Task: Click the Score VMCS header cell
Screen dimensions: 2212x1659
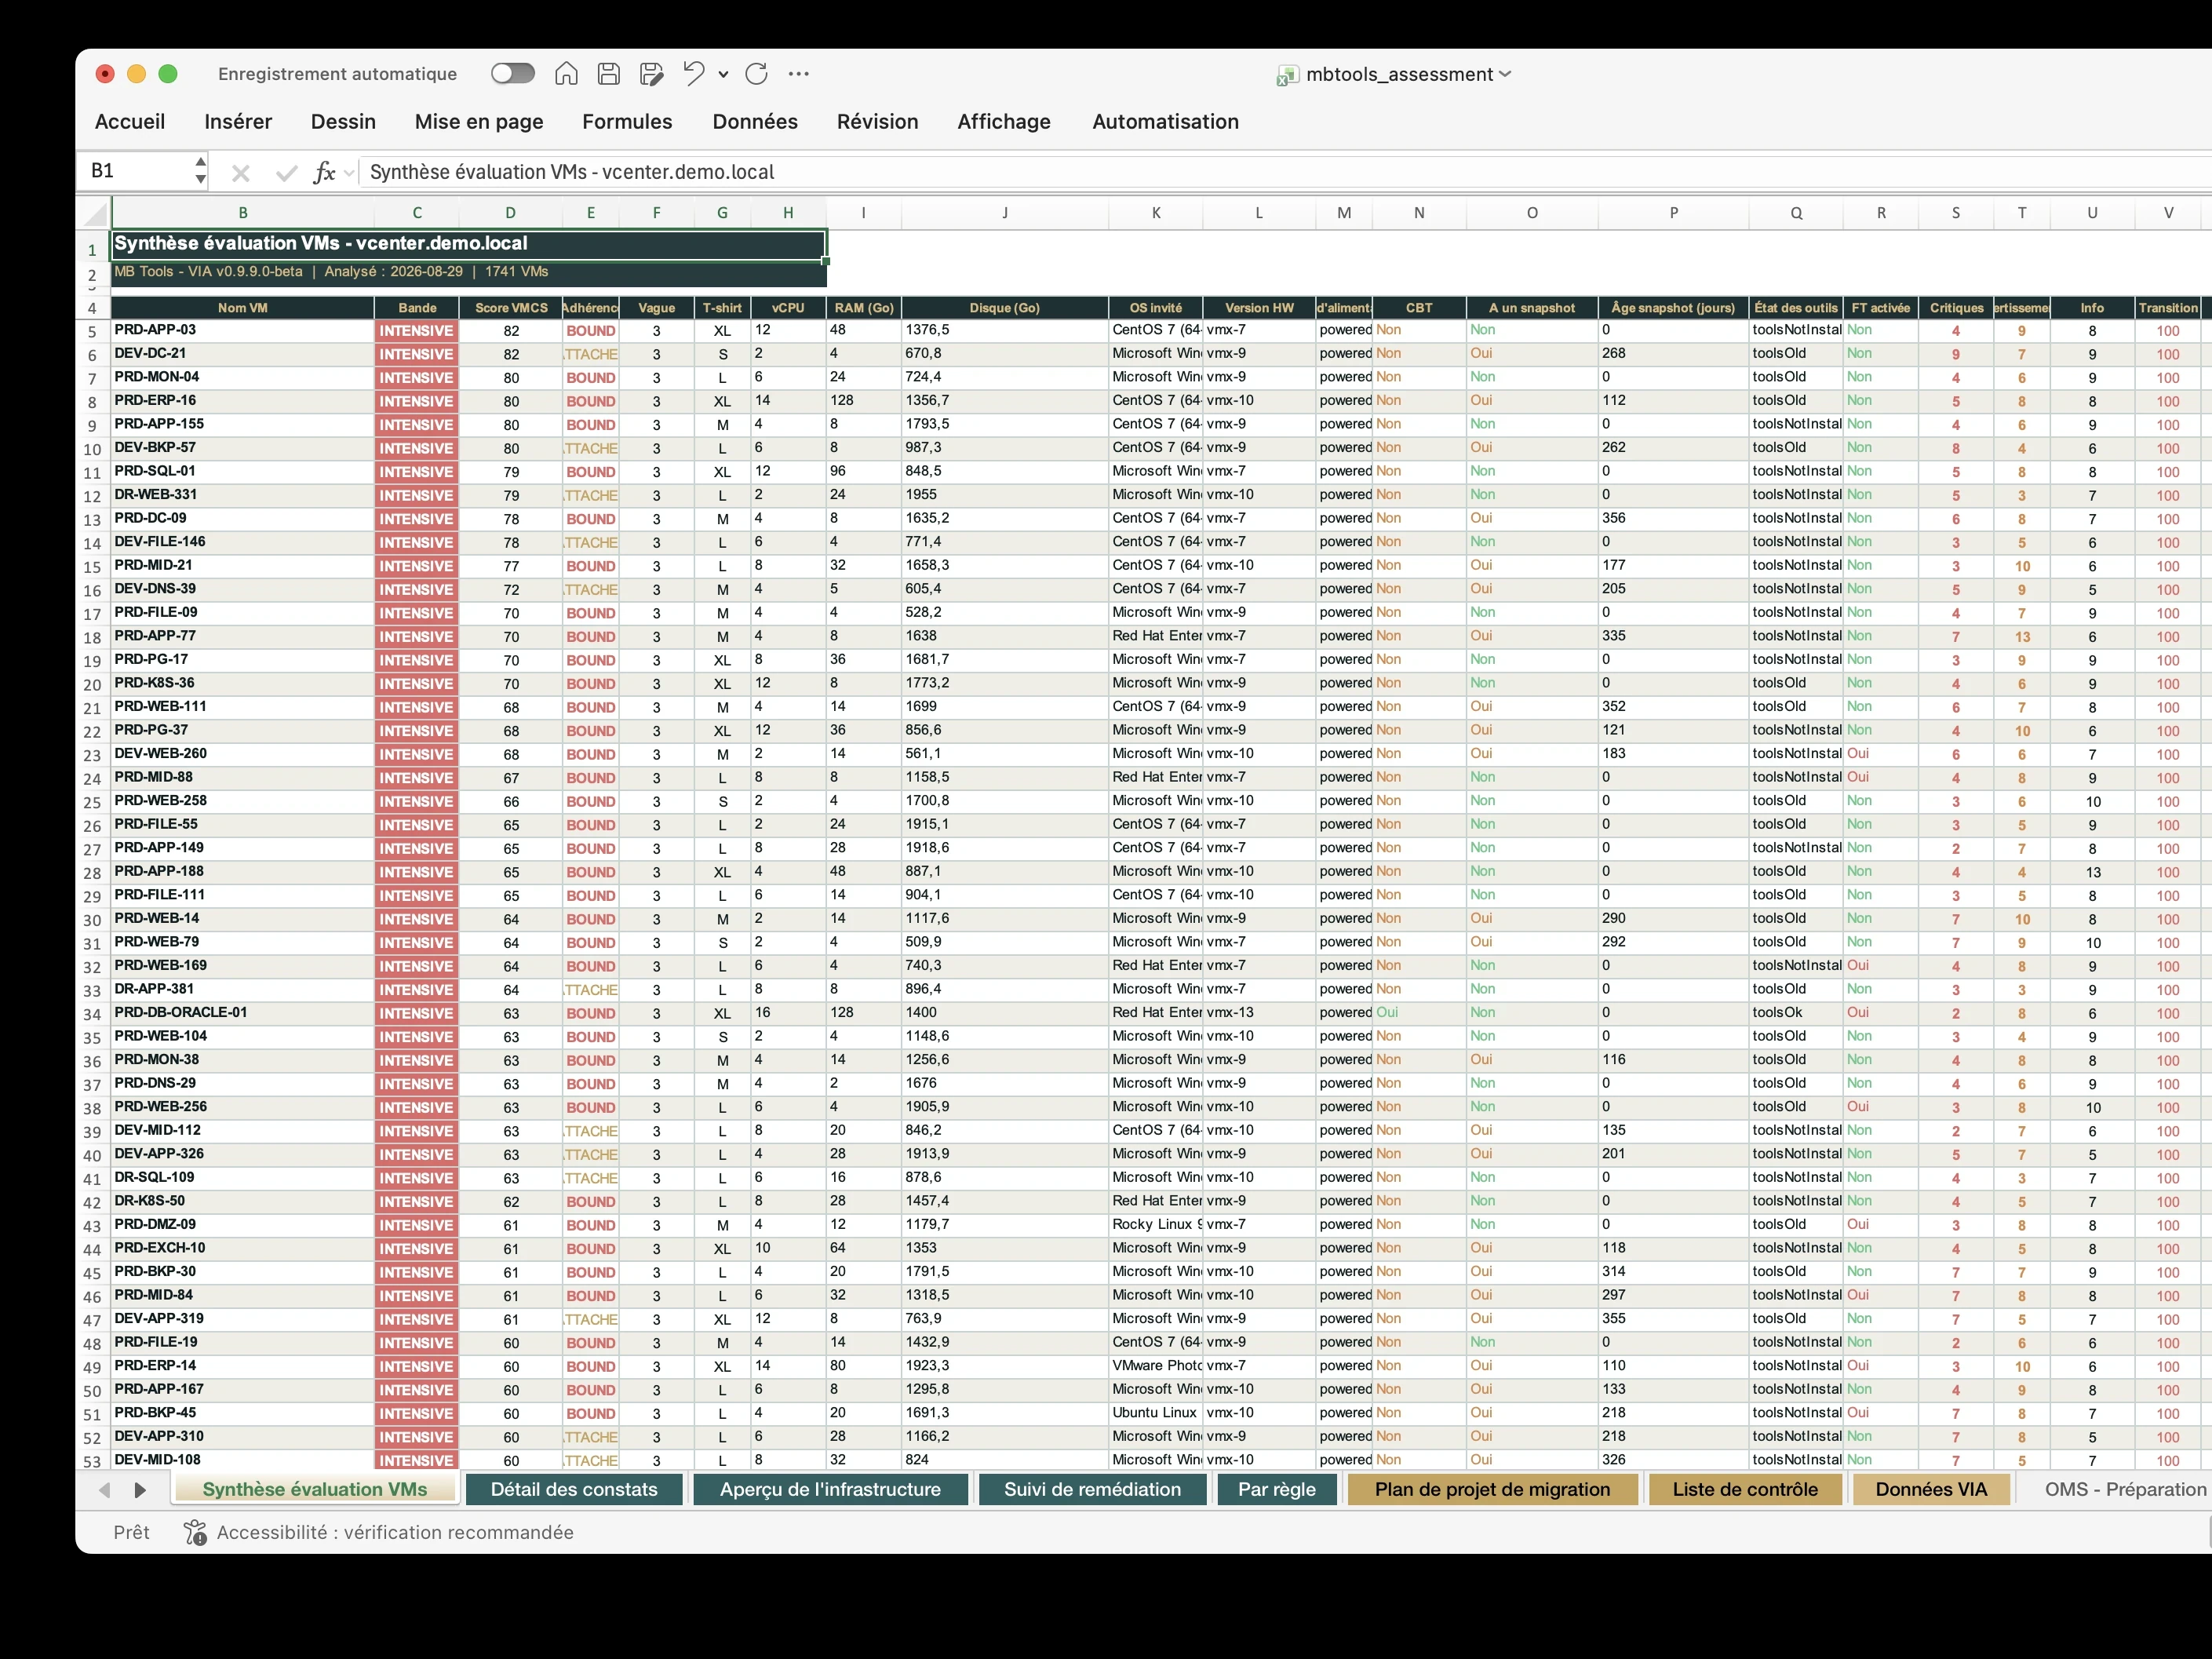Action: [511, 308]
